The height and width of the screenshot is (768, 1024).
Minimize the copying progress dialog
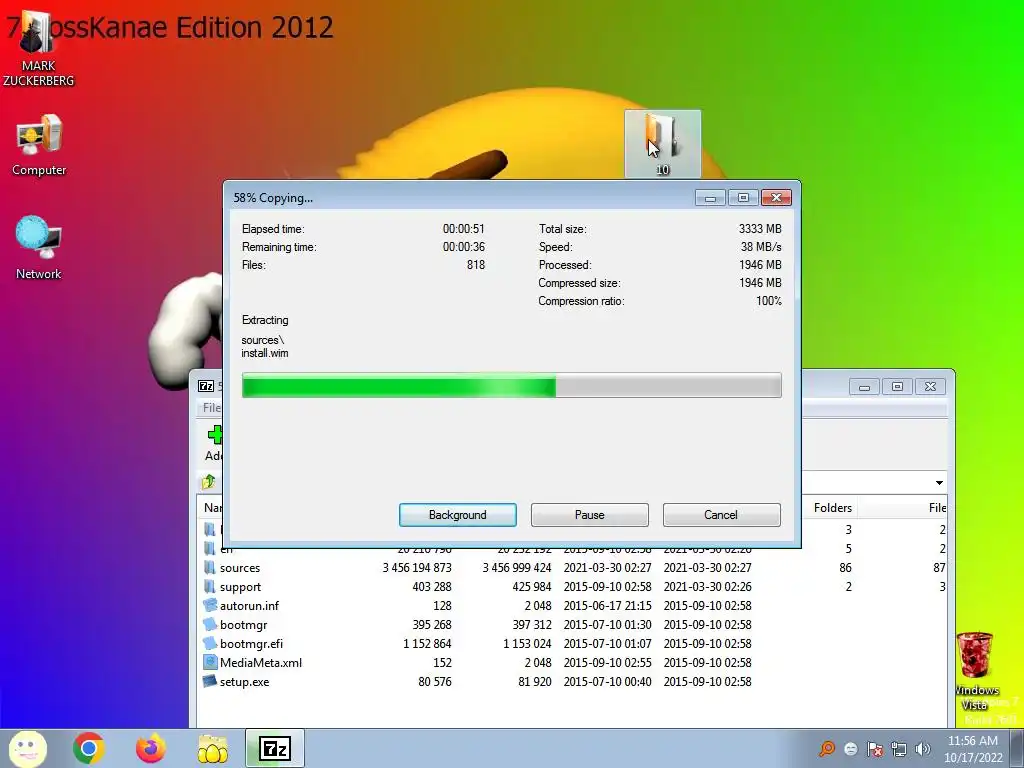(710, 198)
